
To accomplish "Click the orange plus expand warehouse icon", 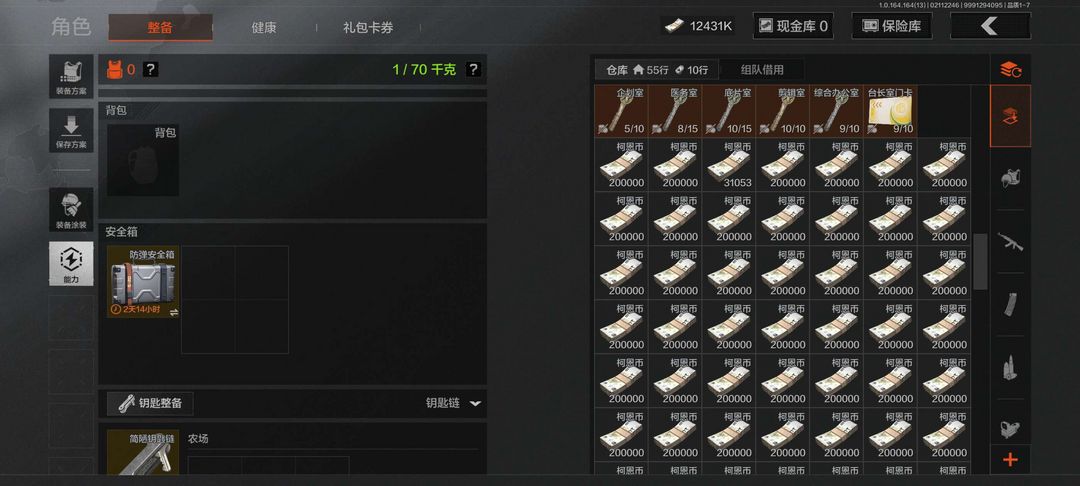I will pyautogui.click(x=1010, y=460).
